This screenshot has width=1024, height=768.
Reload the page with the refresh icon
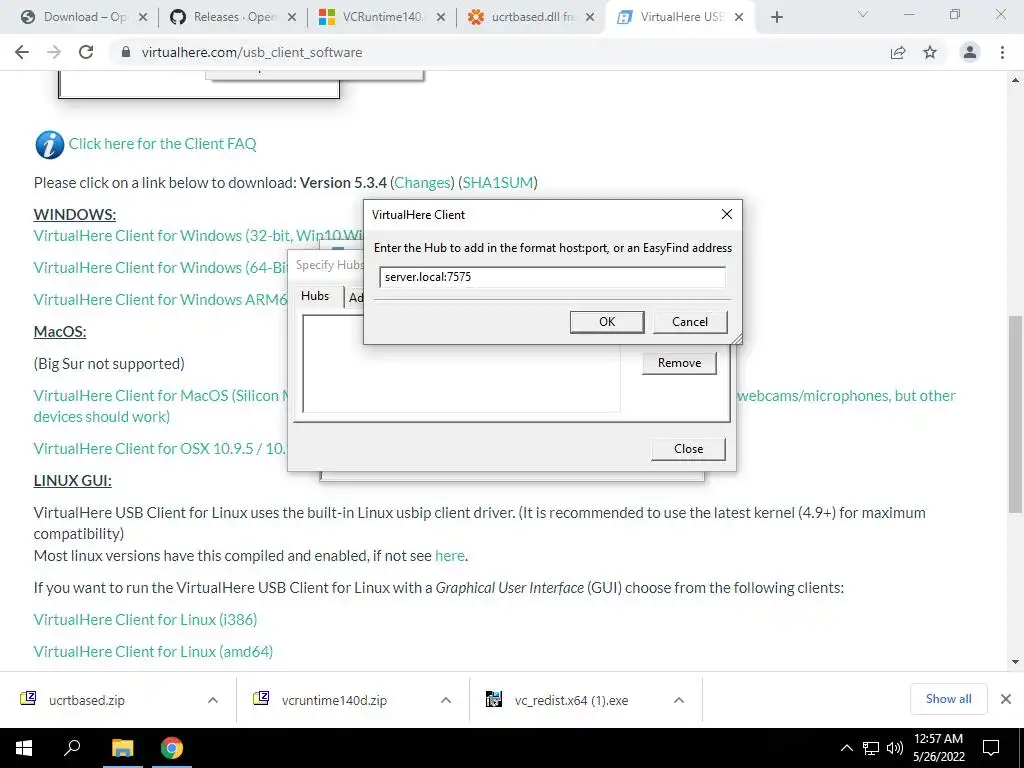point(86,52)
